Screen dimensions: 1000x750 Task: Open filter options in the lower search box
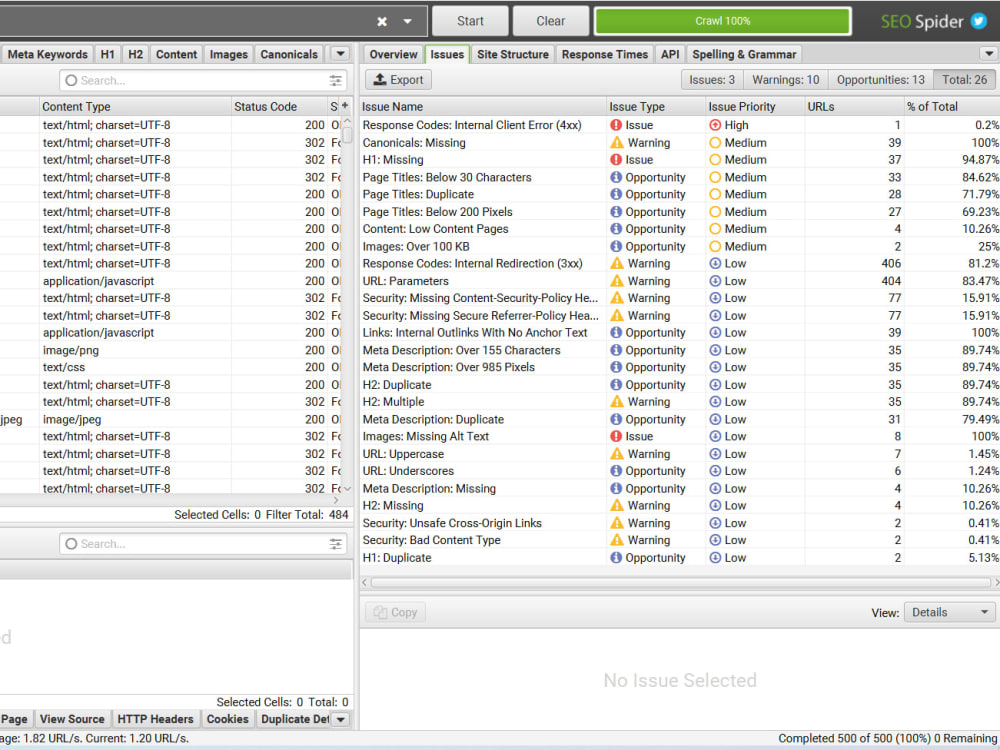(x=335, y=544)
